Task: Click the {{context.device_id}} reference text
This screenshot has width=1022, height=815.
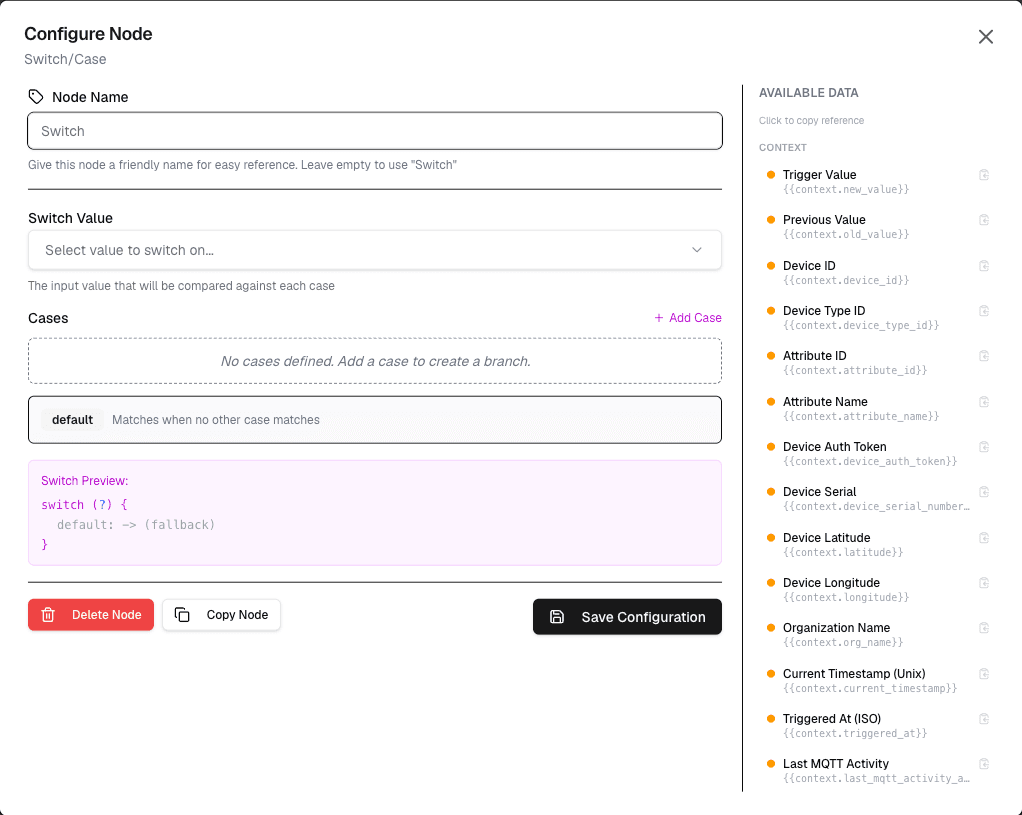Action: pyautogui.click(x=846, y=280)
